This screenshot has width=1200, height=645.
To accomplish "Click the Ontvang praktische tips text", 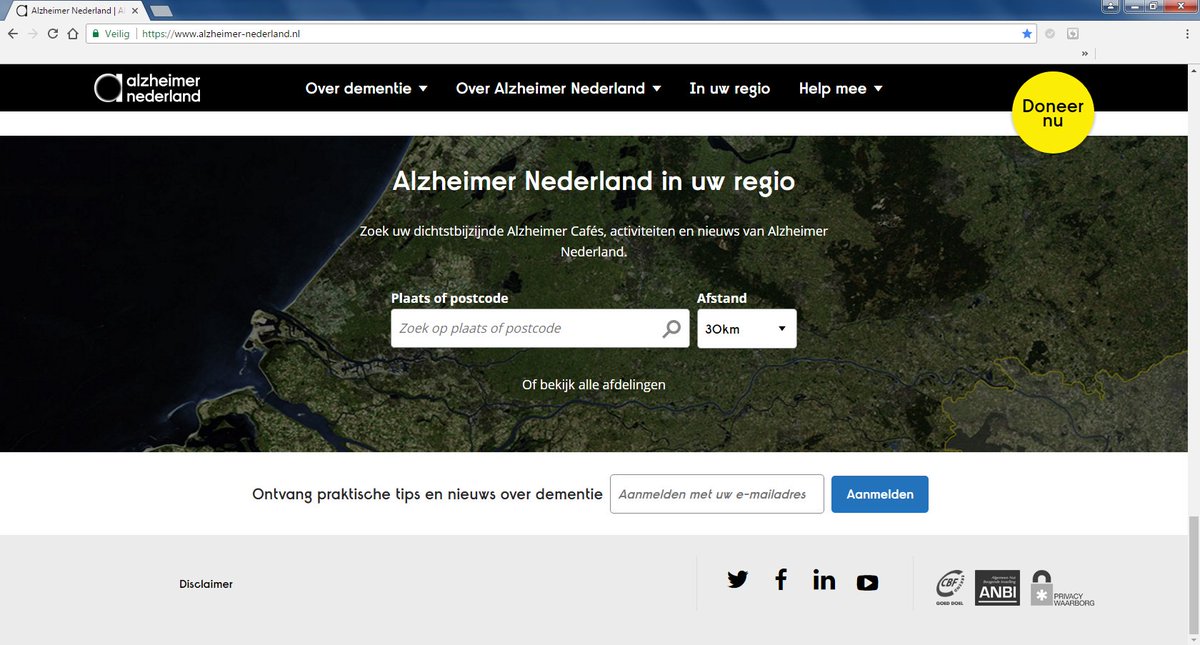I will pos(428,494).
